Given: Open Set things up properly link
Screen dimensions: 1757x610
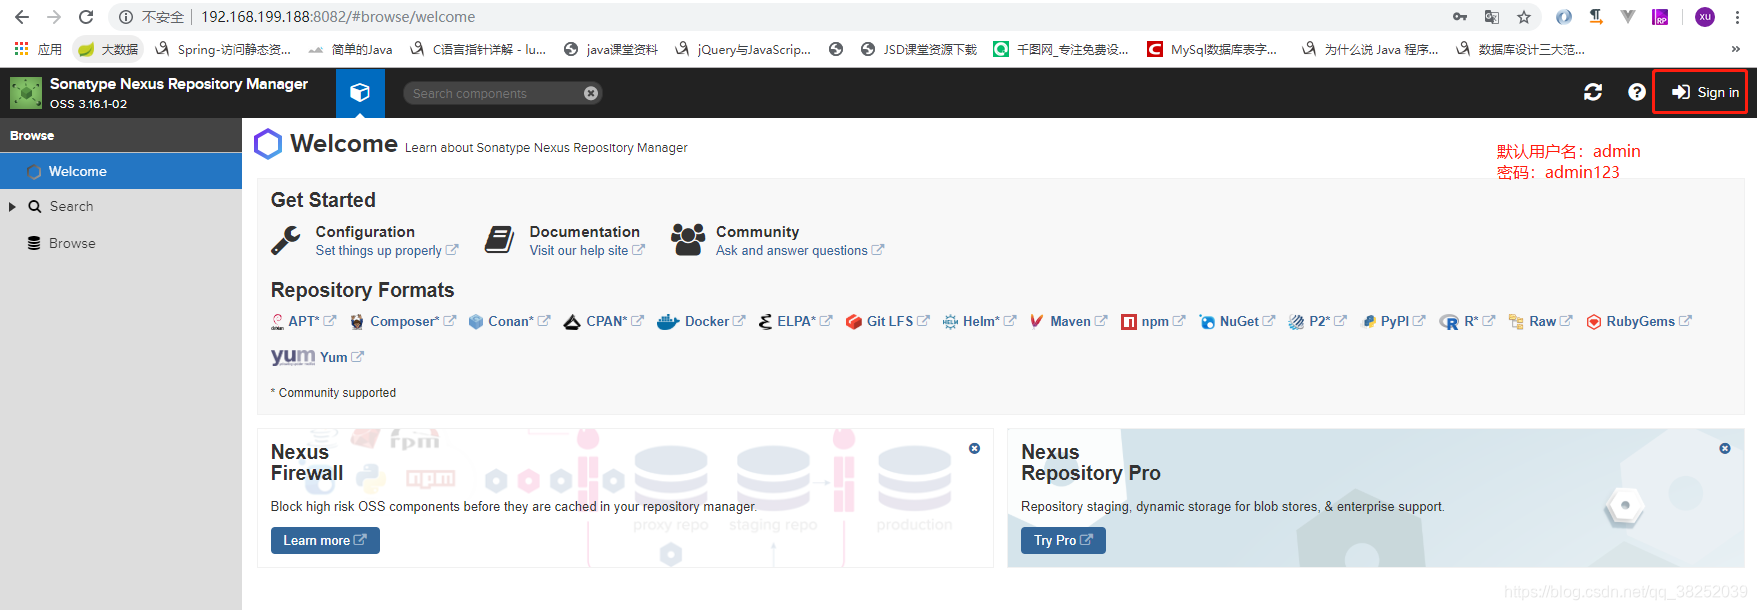Looking at the screenshot, I should coord(386,251).
